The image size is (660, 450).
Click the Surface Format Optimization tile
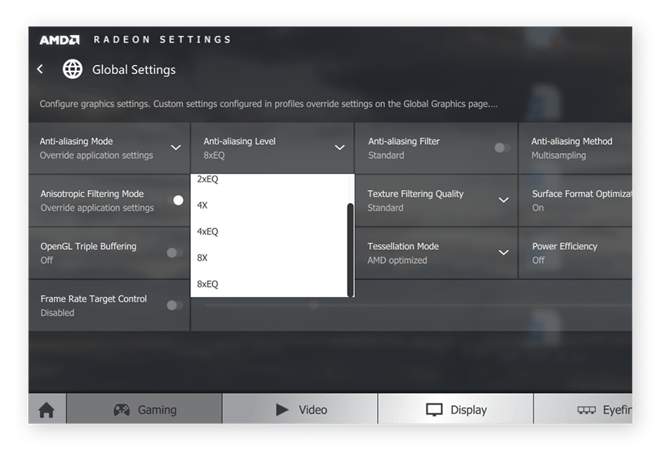(x=575, y=201)
